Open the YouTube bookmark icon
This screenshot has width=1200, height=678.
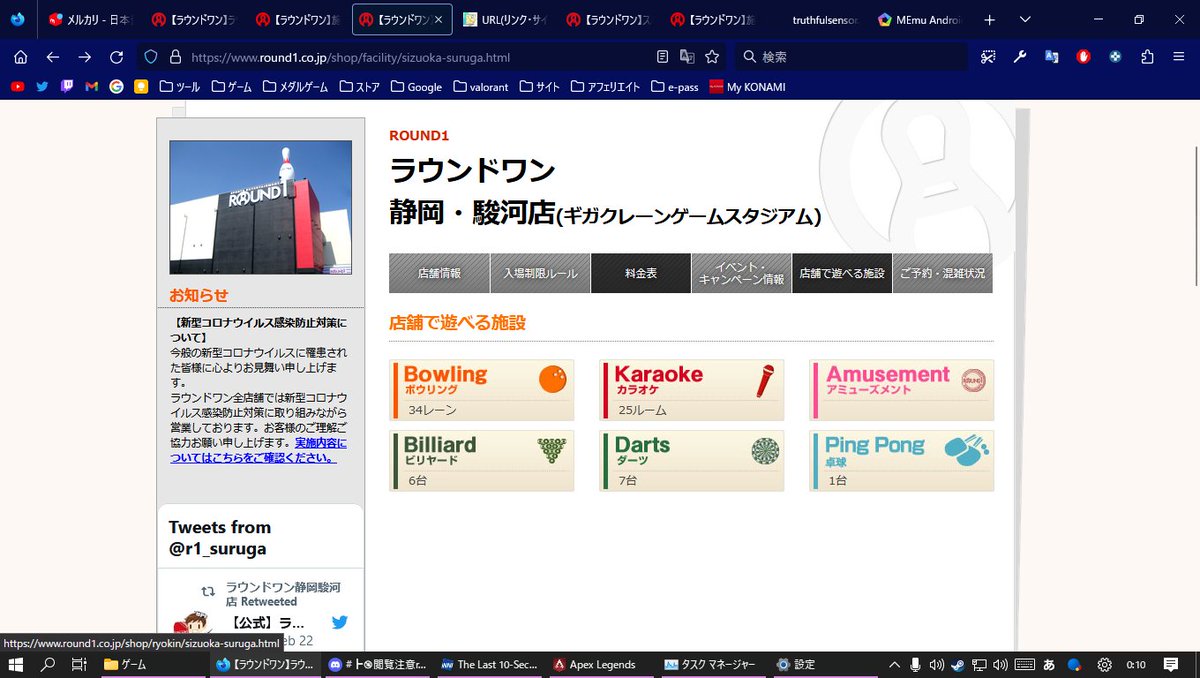coord(18,87)
